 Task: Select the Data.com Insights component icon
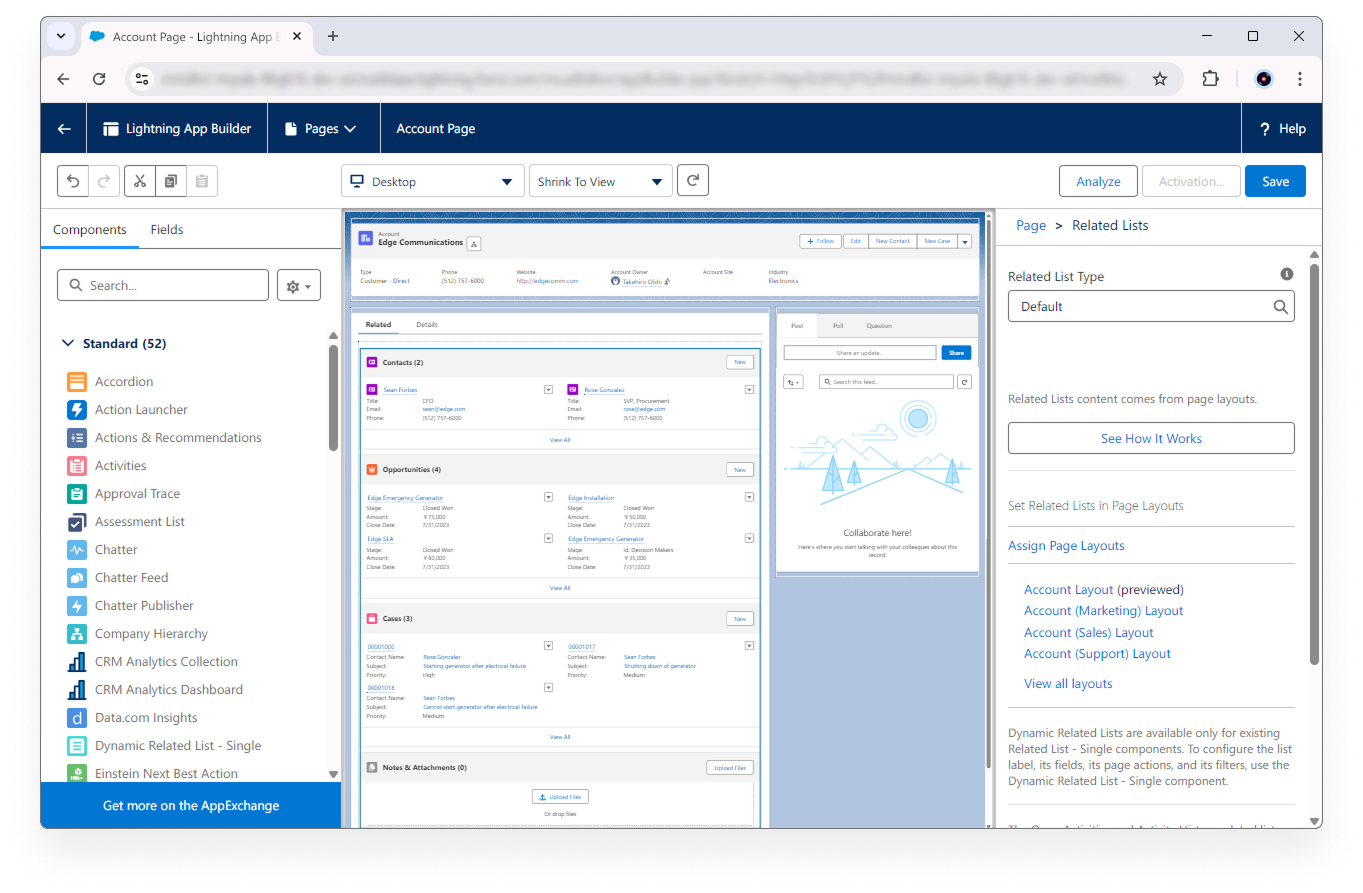[77, 717]
